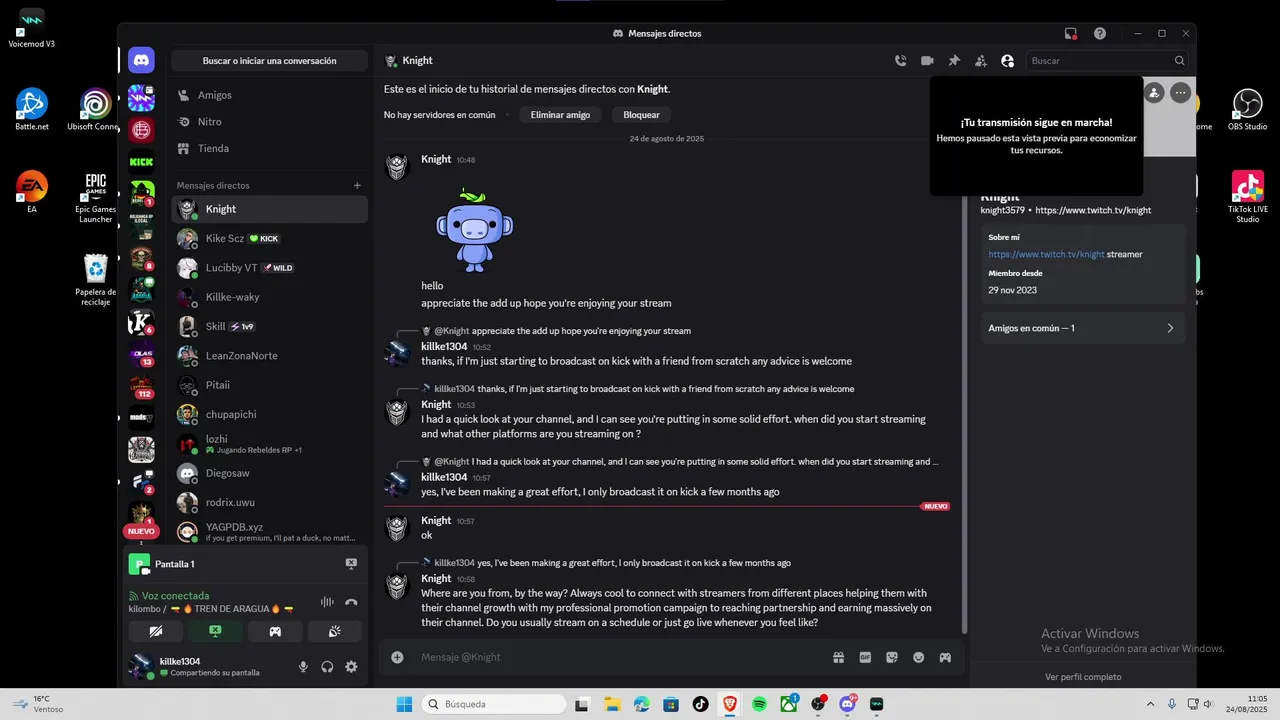Open Spotify from taskbar
The width and height of the screenshot is (1280, 720).
pos(759,704)
